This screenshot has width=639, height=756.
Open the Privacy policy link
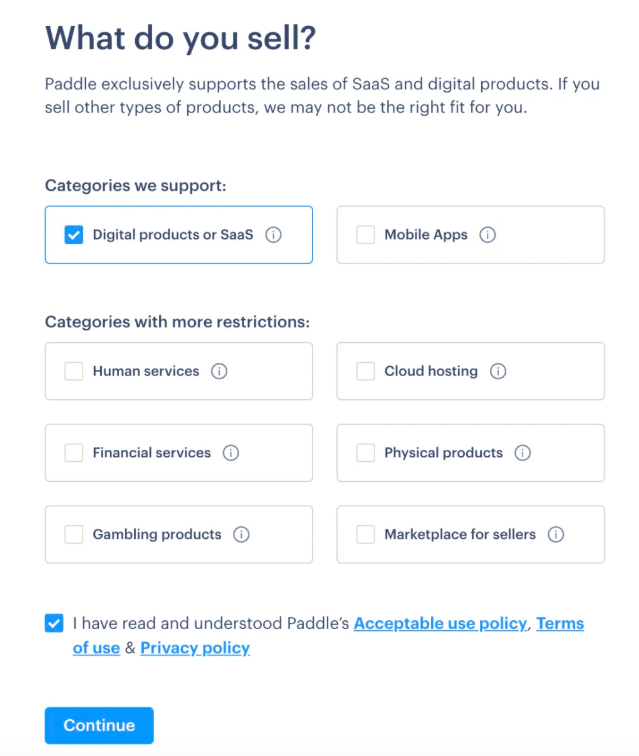(195, 648)
